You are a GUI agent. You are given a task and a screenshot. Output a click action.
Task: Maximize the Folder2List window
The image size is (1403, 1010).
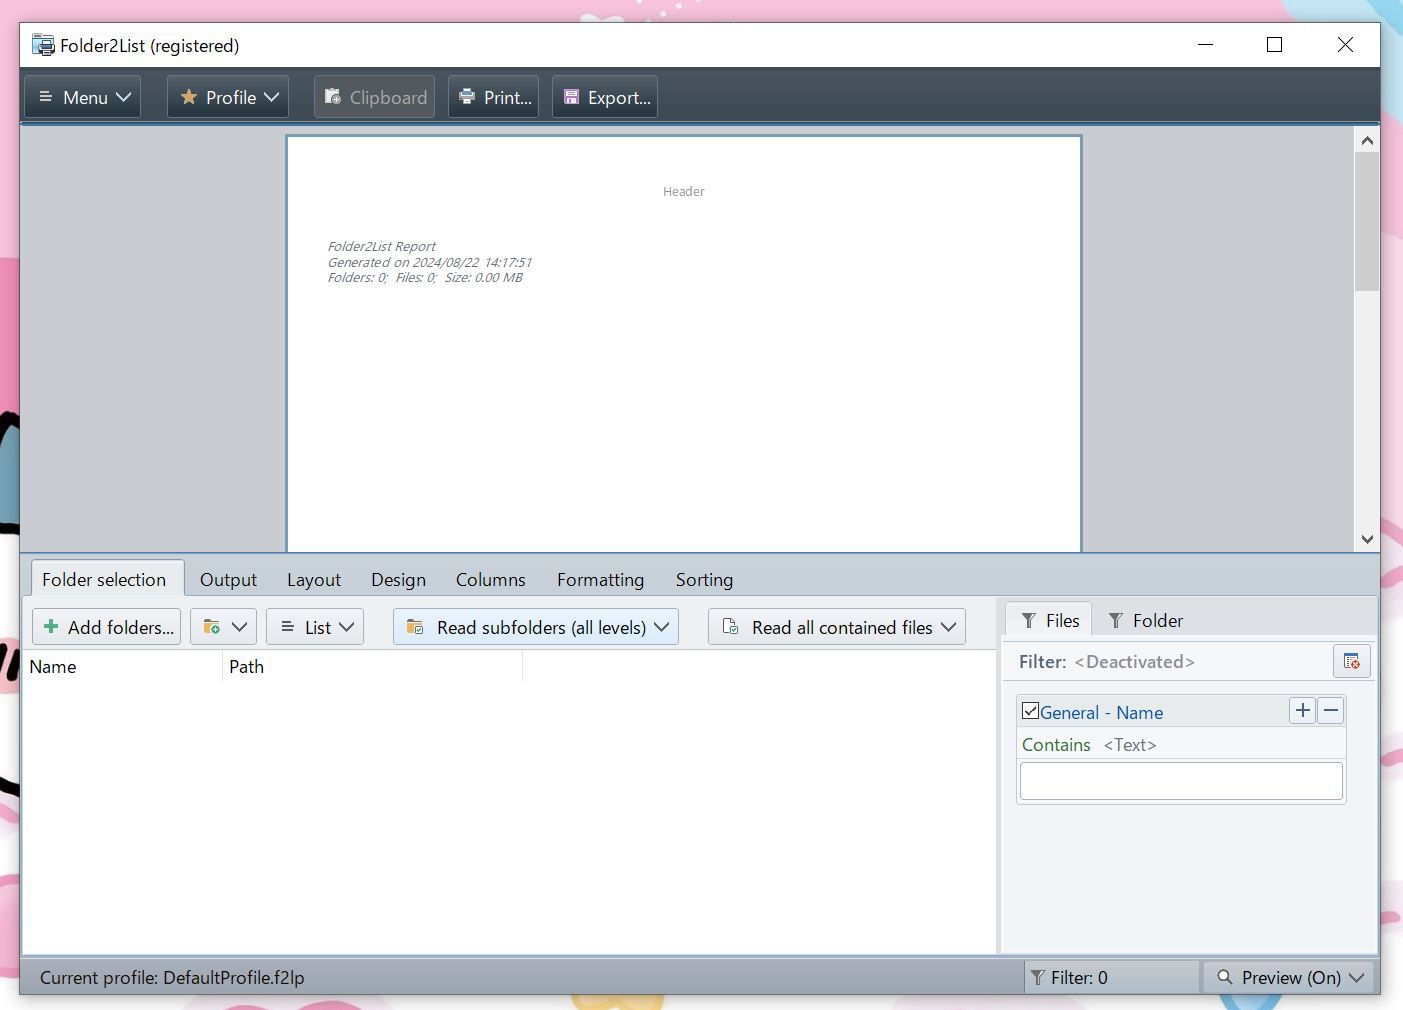point(1274,44)
